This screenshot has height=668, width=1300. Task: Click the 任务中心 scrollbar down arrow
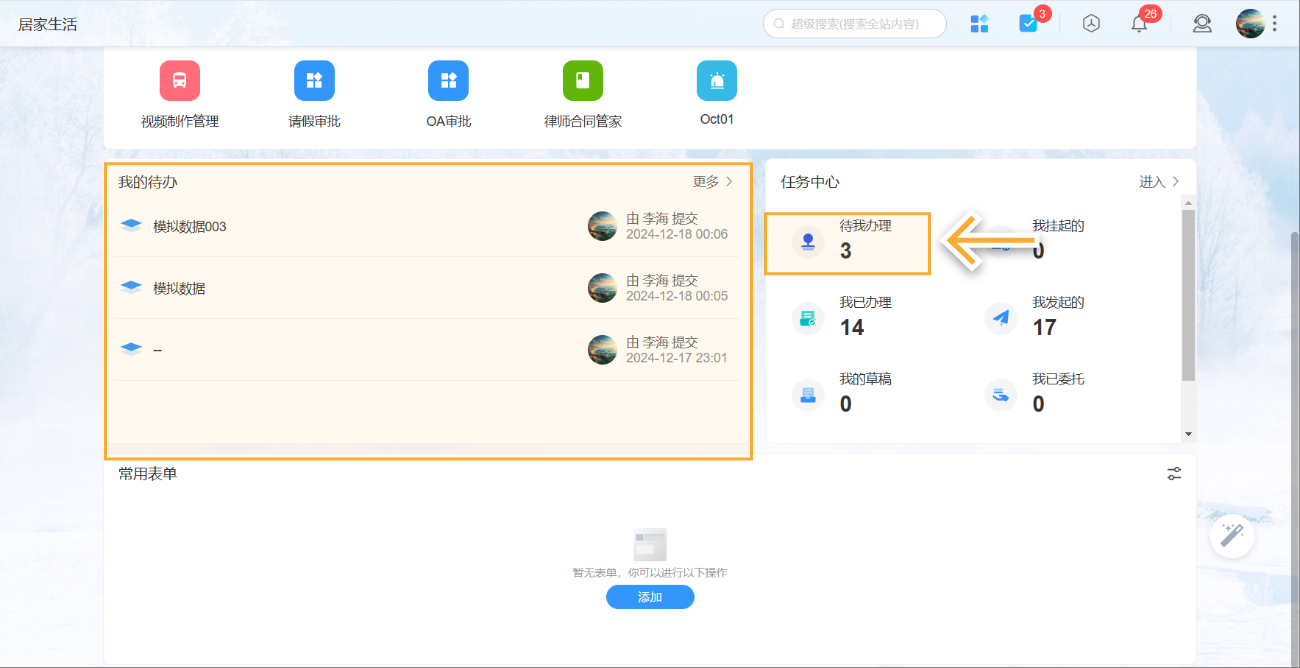pyautogui.click(x=1188, y=434)
